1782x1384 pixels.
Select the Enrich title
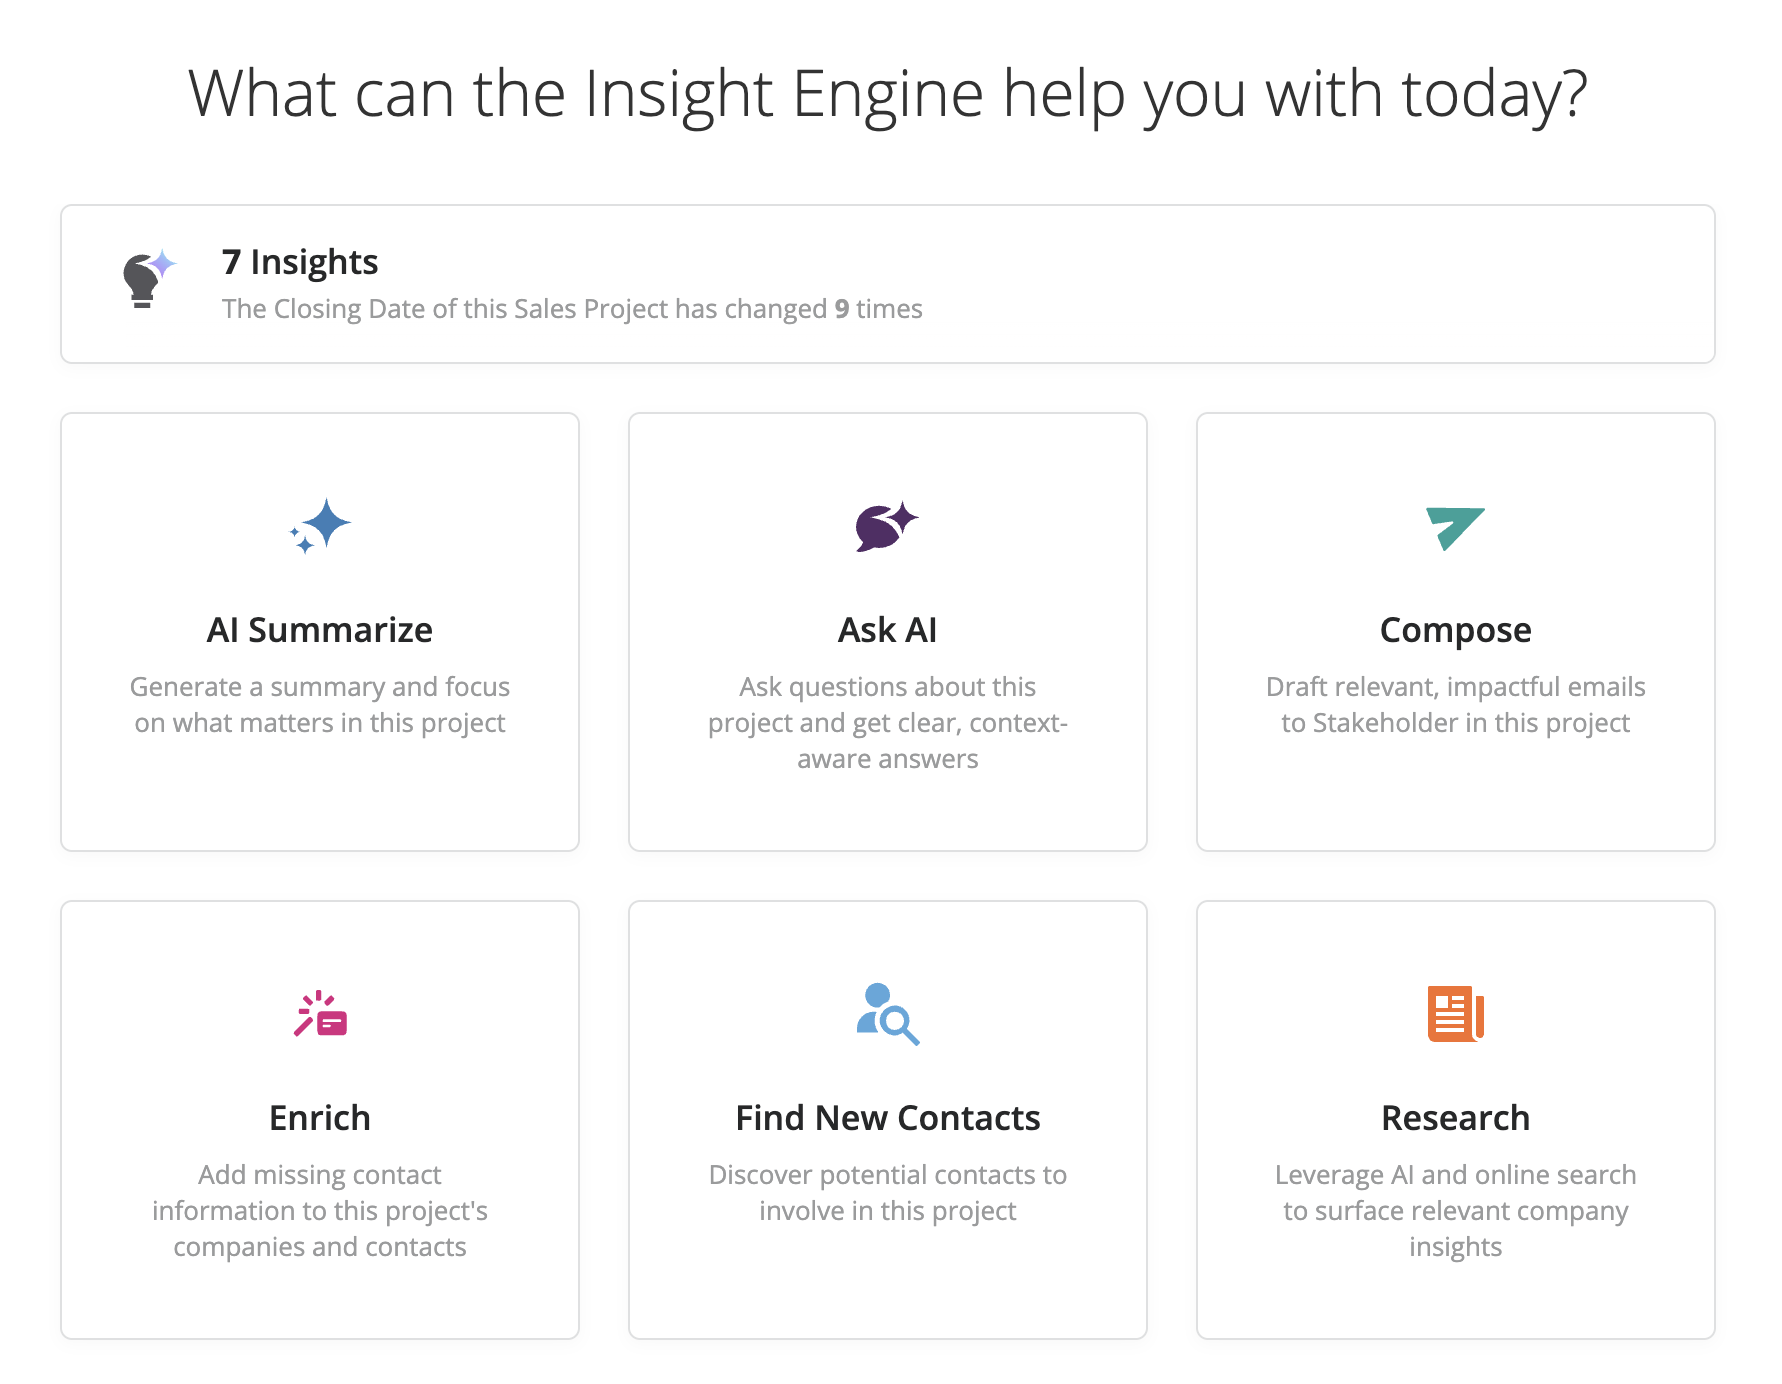coord(320,1118)
